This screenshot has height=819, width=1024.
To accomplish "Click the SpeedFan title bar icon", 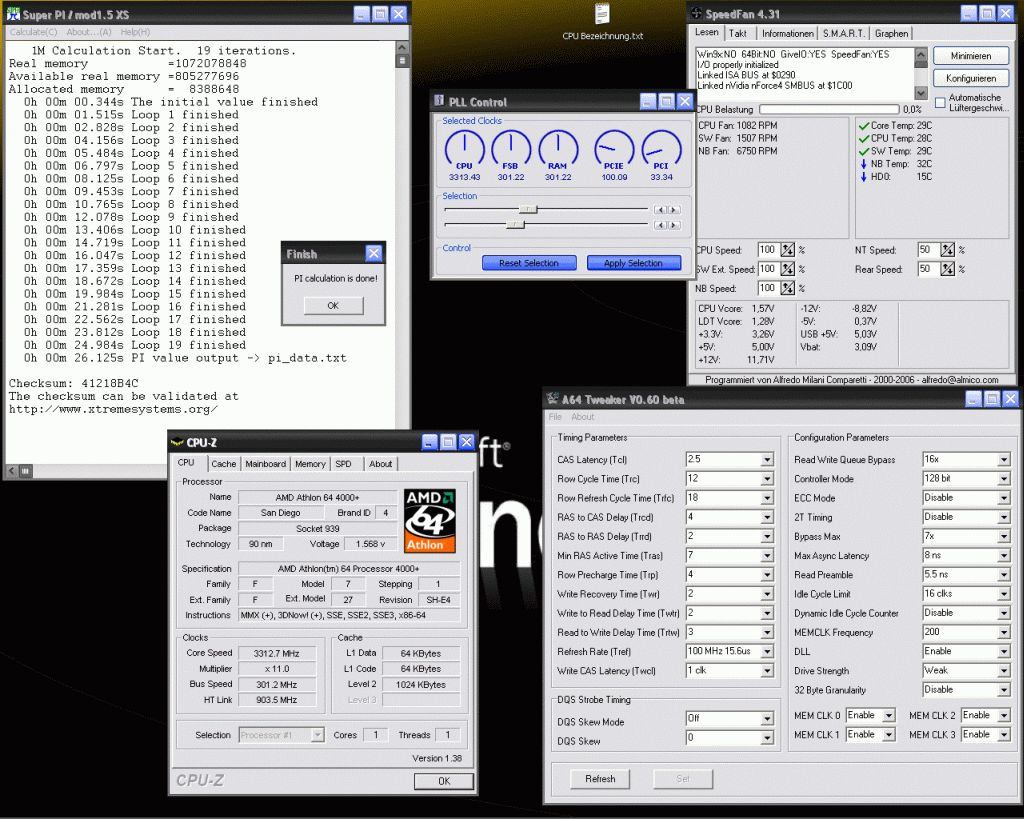I will (x=697, y=13).
